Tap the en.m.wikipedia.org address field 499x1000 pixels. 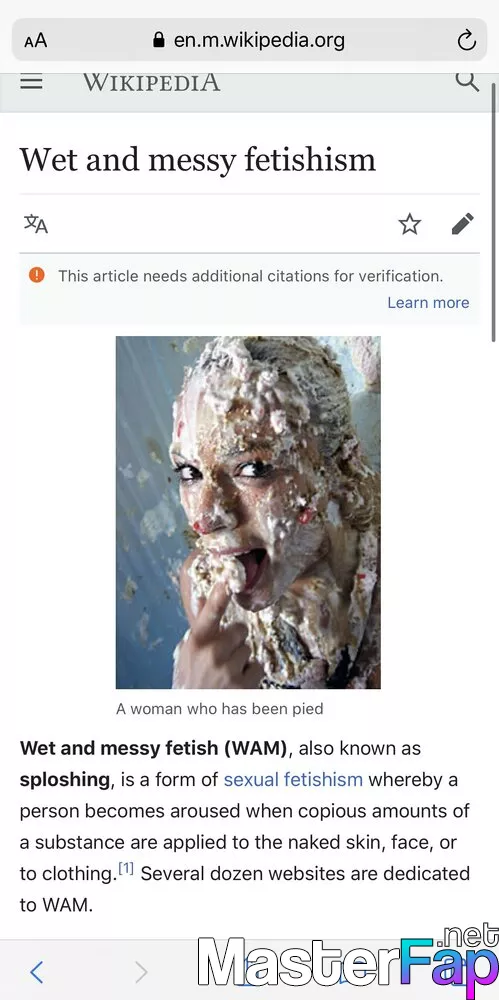point(250,41)
